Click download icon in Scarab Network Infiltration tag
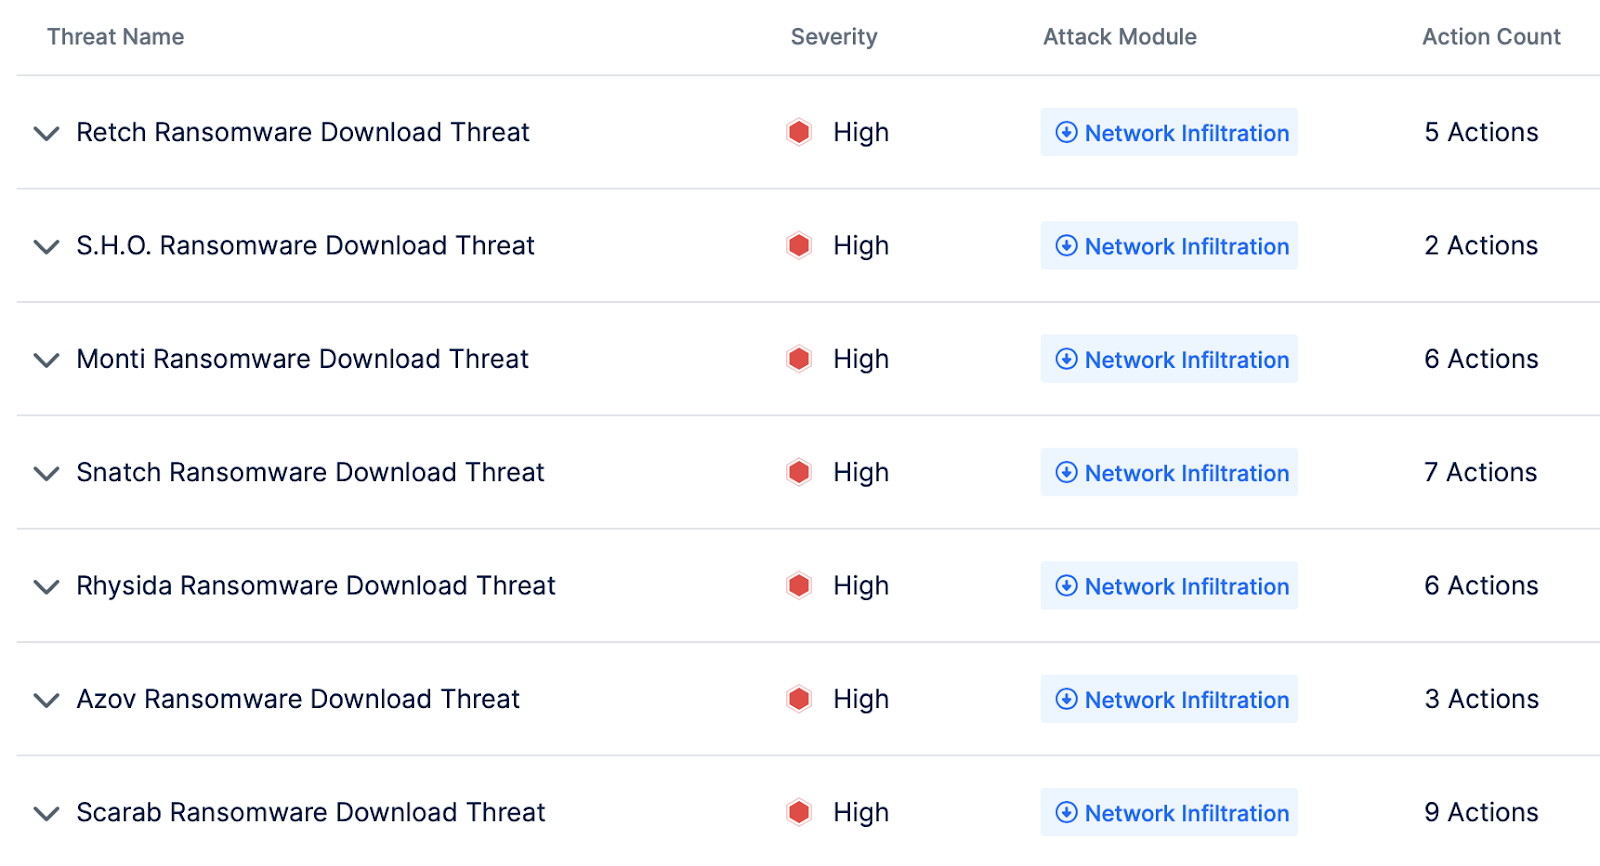Screen dimensions: 1600x866 point(1067,812)
